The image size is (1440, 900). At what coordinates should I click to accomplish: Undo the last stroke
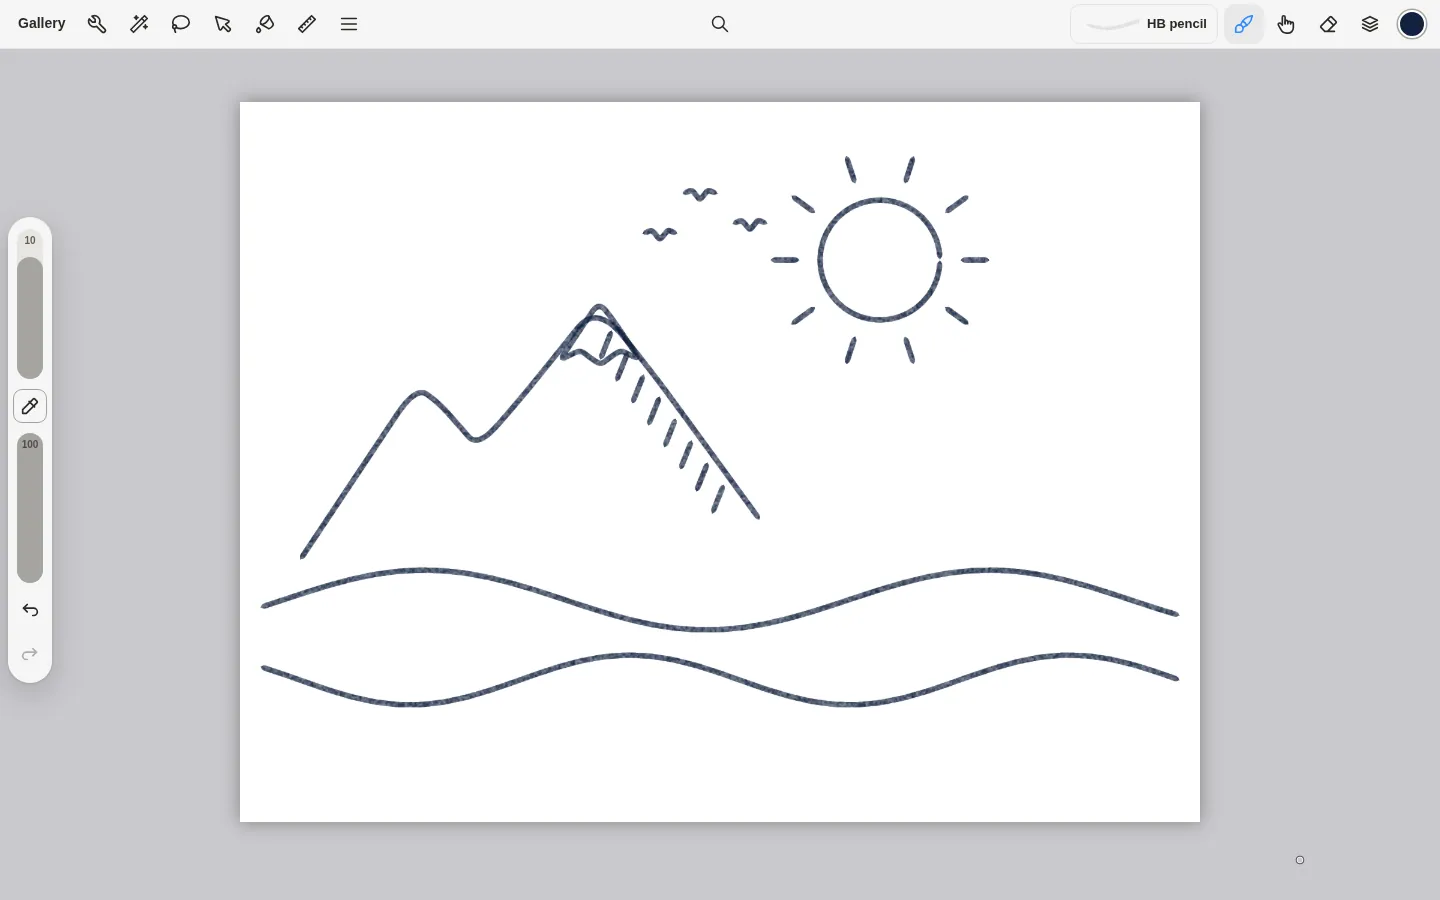[x=30, y=610]
